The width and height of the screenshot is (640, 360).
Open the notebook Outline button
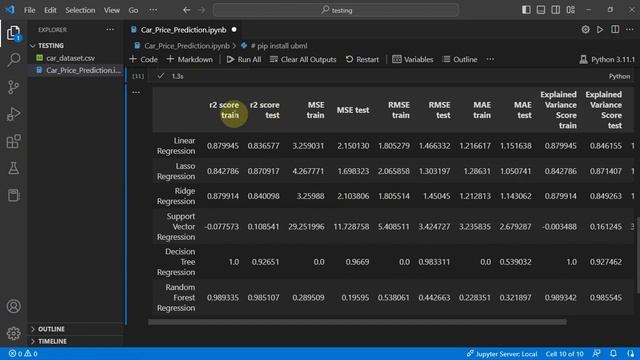click(x=460, y=59)
